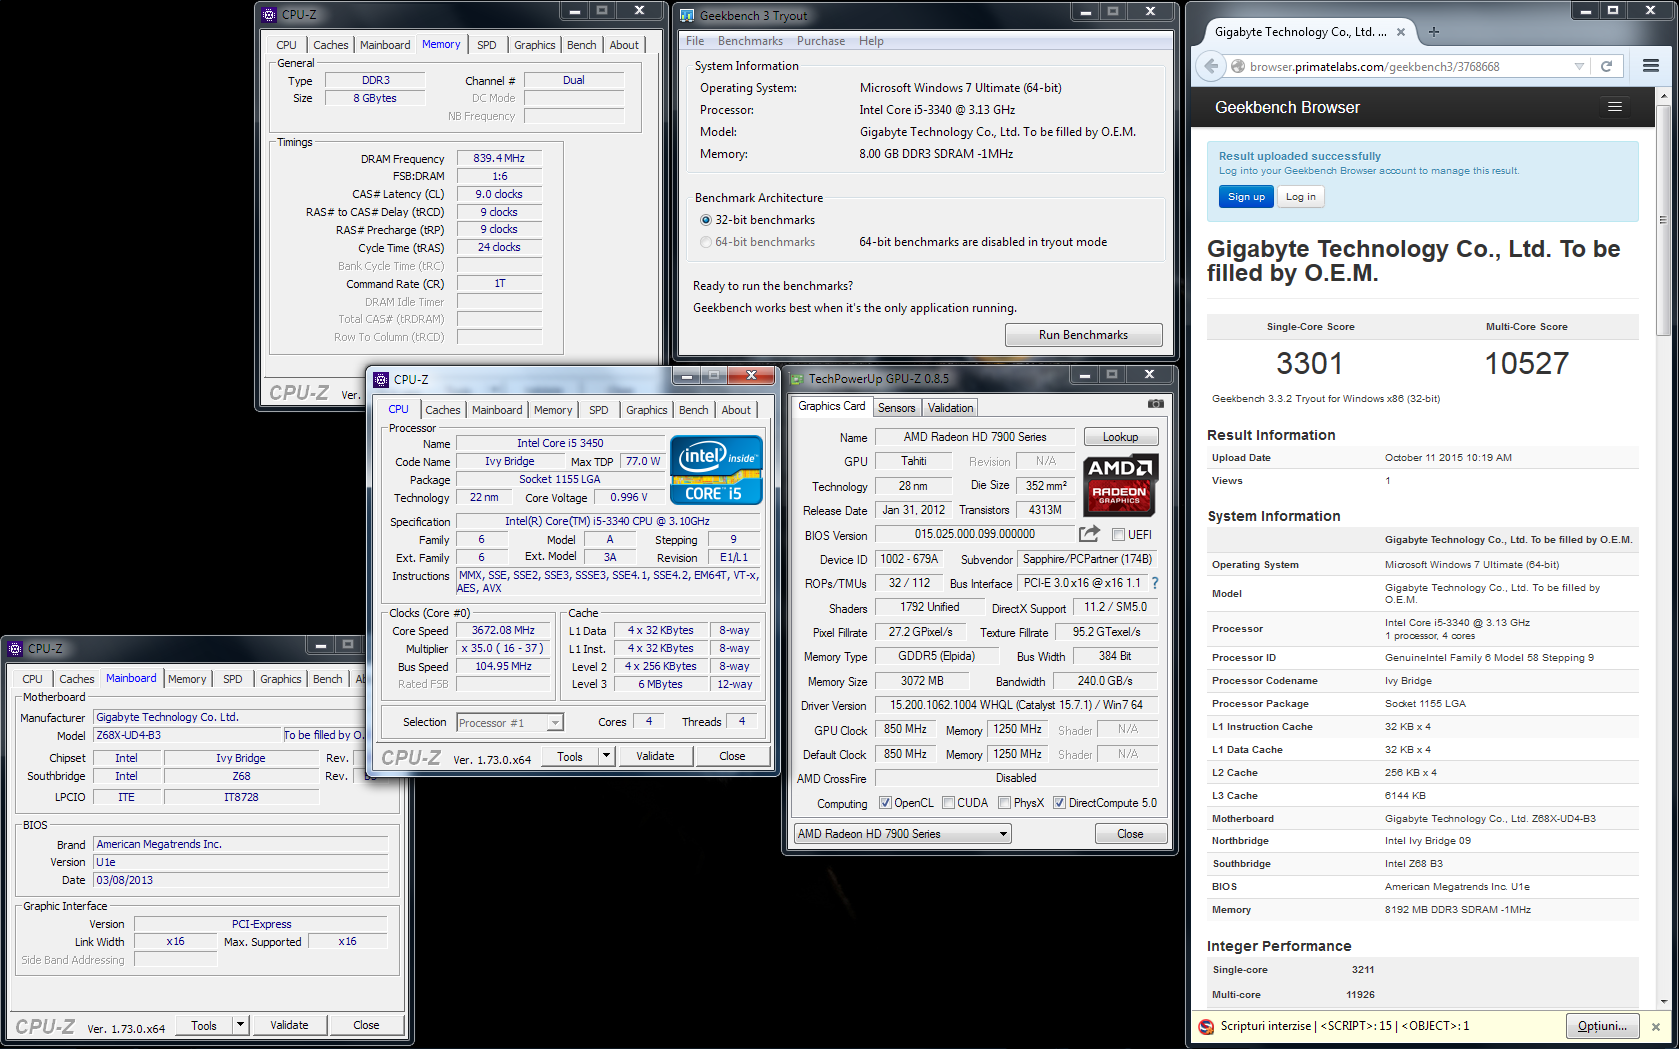Open the Purchase menu in Geekbench
Image resolution: width=1679 pixels, height=1049 pixels.
[821, 41]
